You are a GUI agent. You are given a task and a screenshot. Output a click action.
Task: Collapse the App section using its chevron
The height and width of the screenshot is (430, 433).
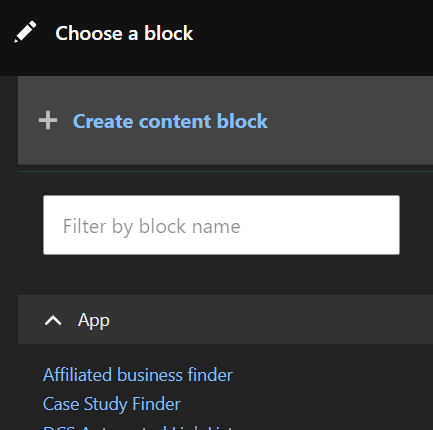(x=53, y=321)
